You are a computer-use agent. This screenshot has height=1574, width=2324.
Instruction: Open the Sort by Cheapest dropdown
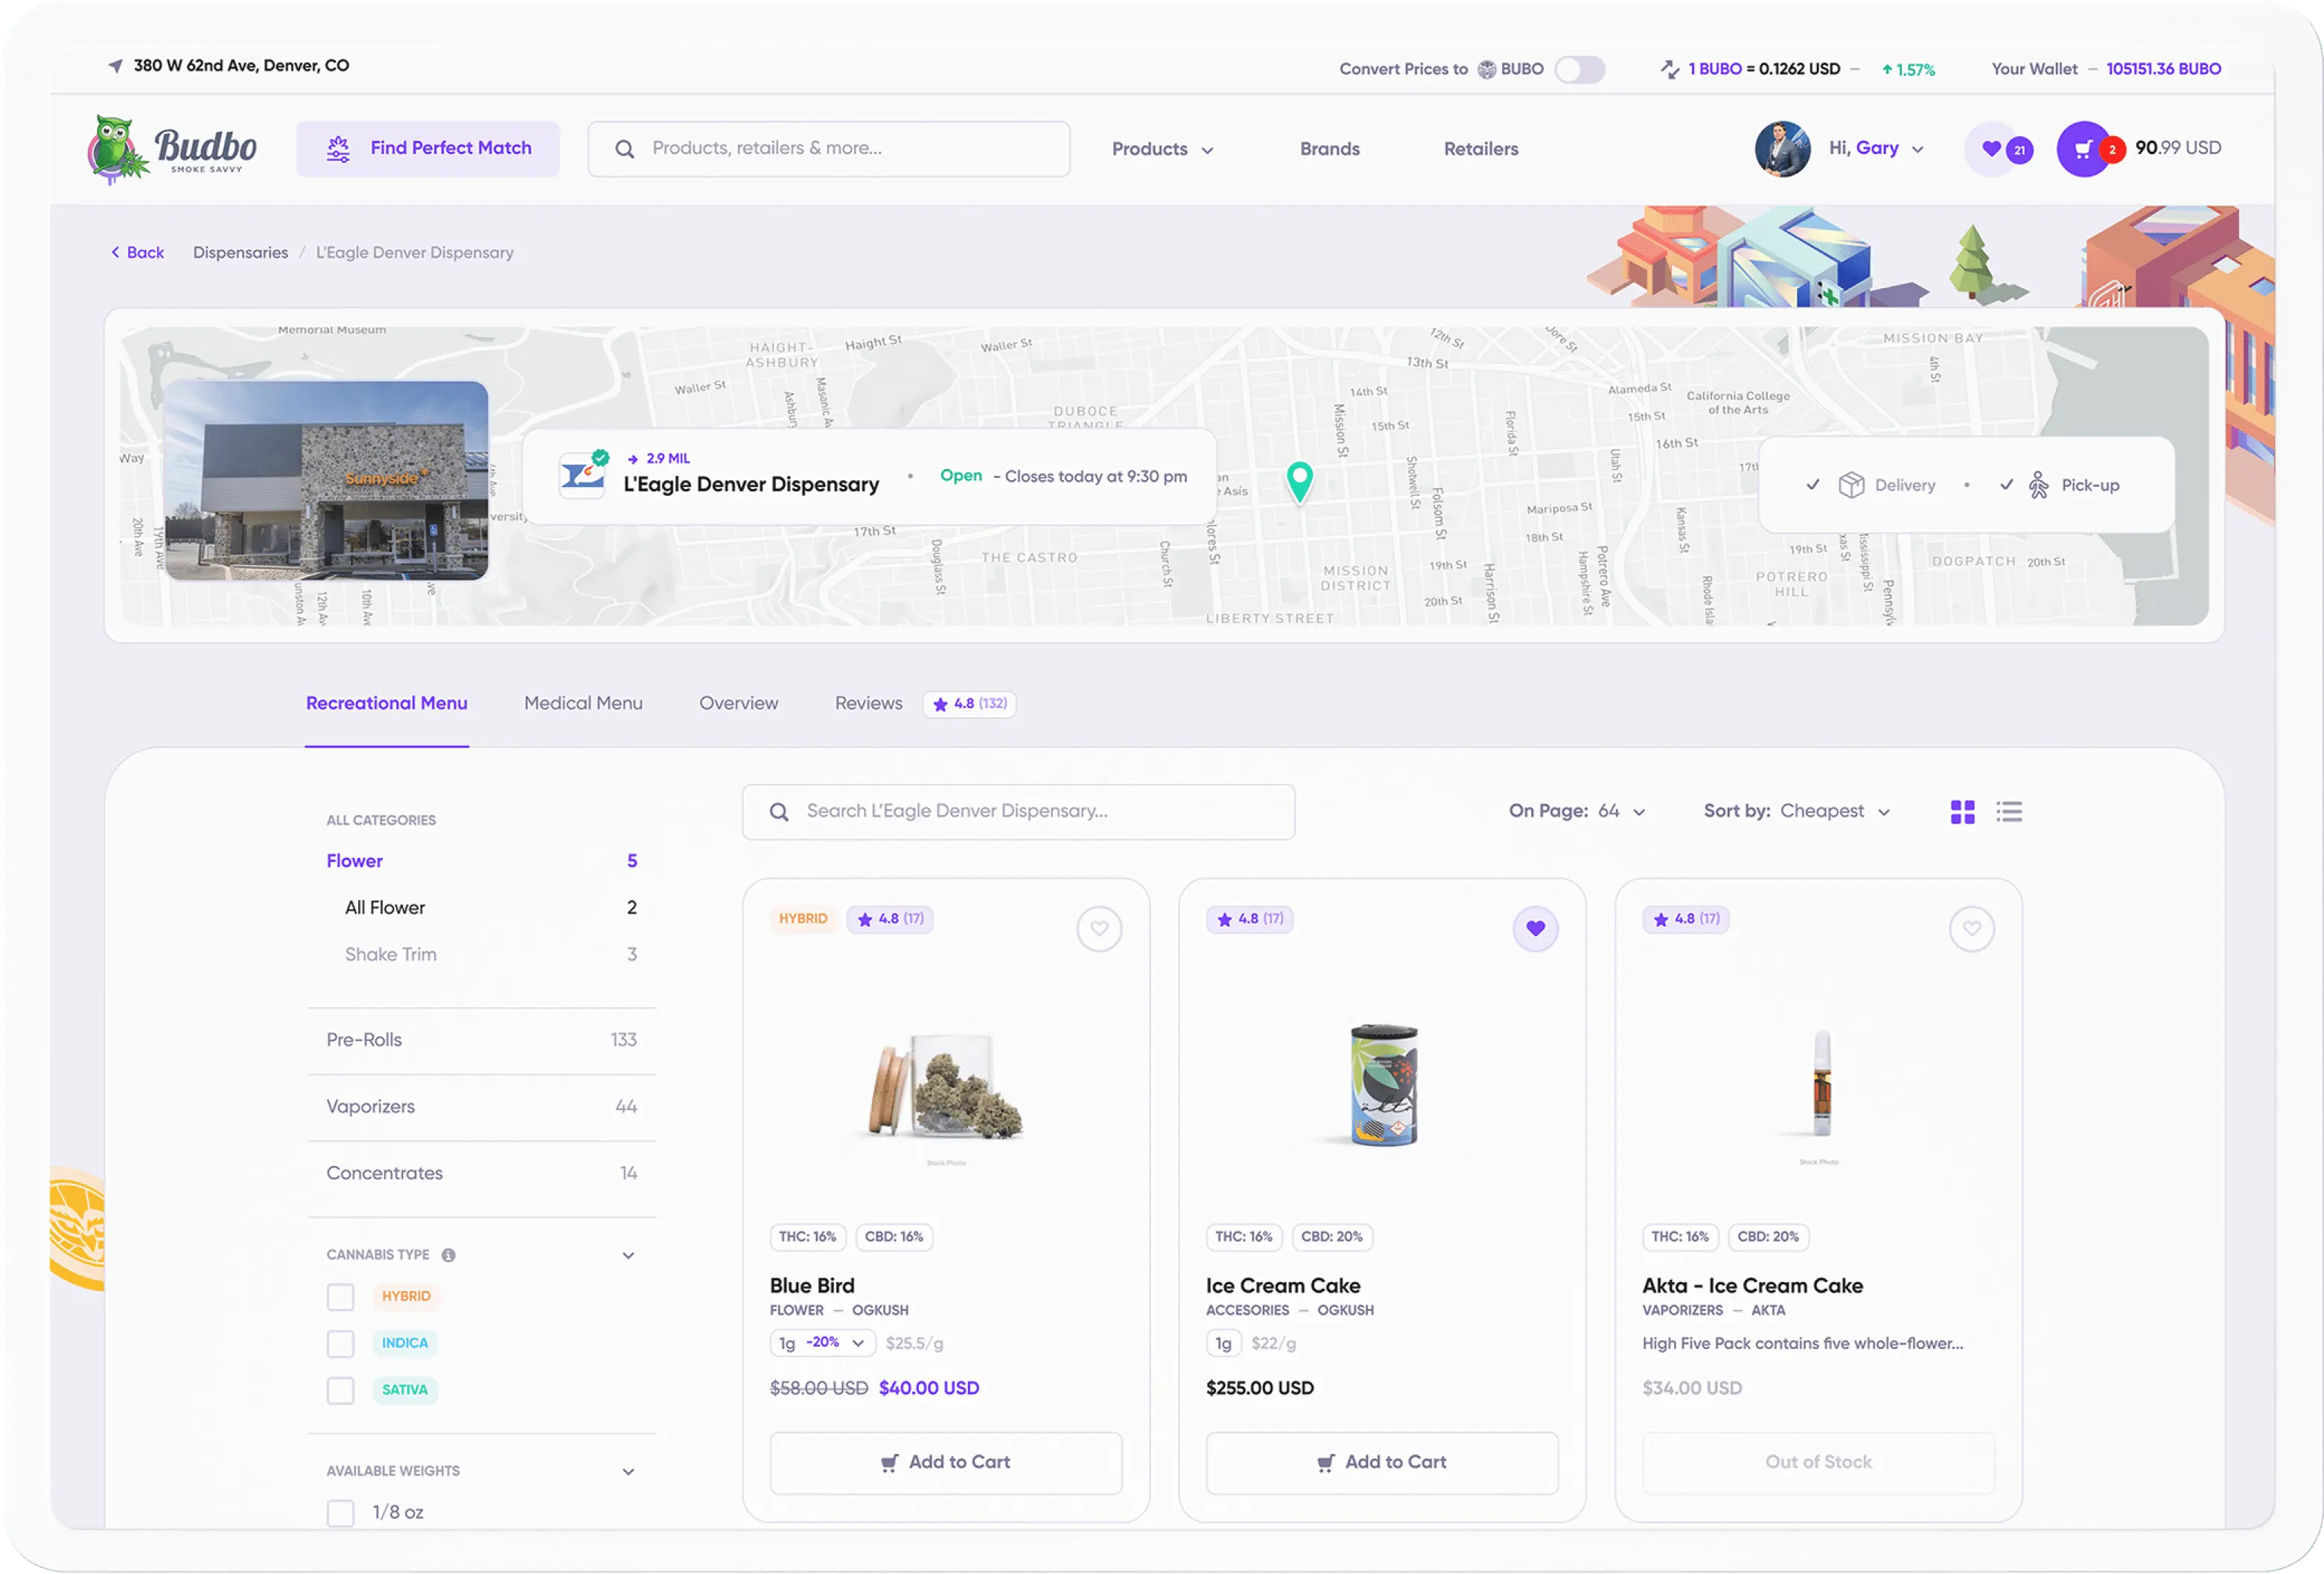(1797, 811)
